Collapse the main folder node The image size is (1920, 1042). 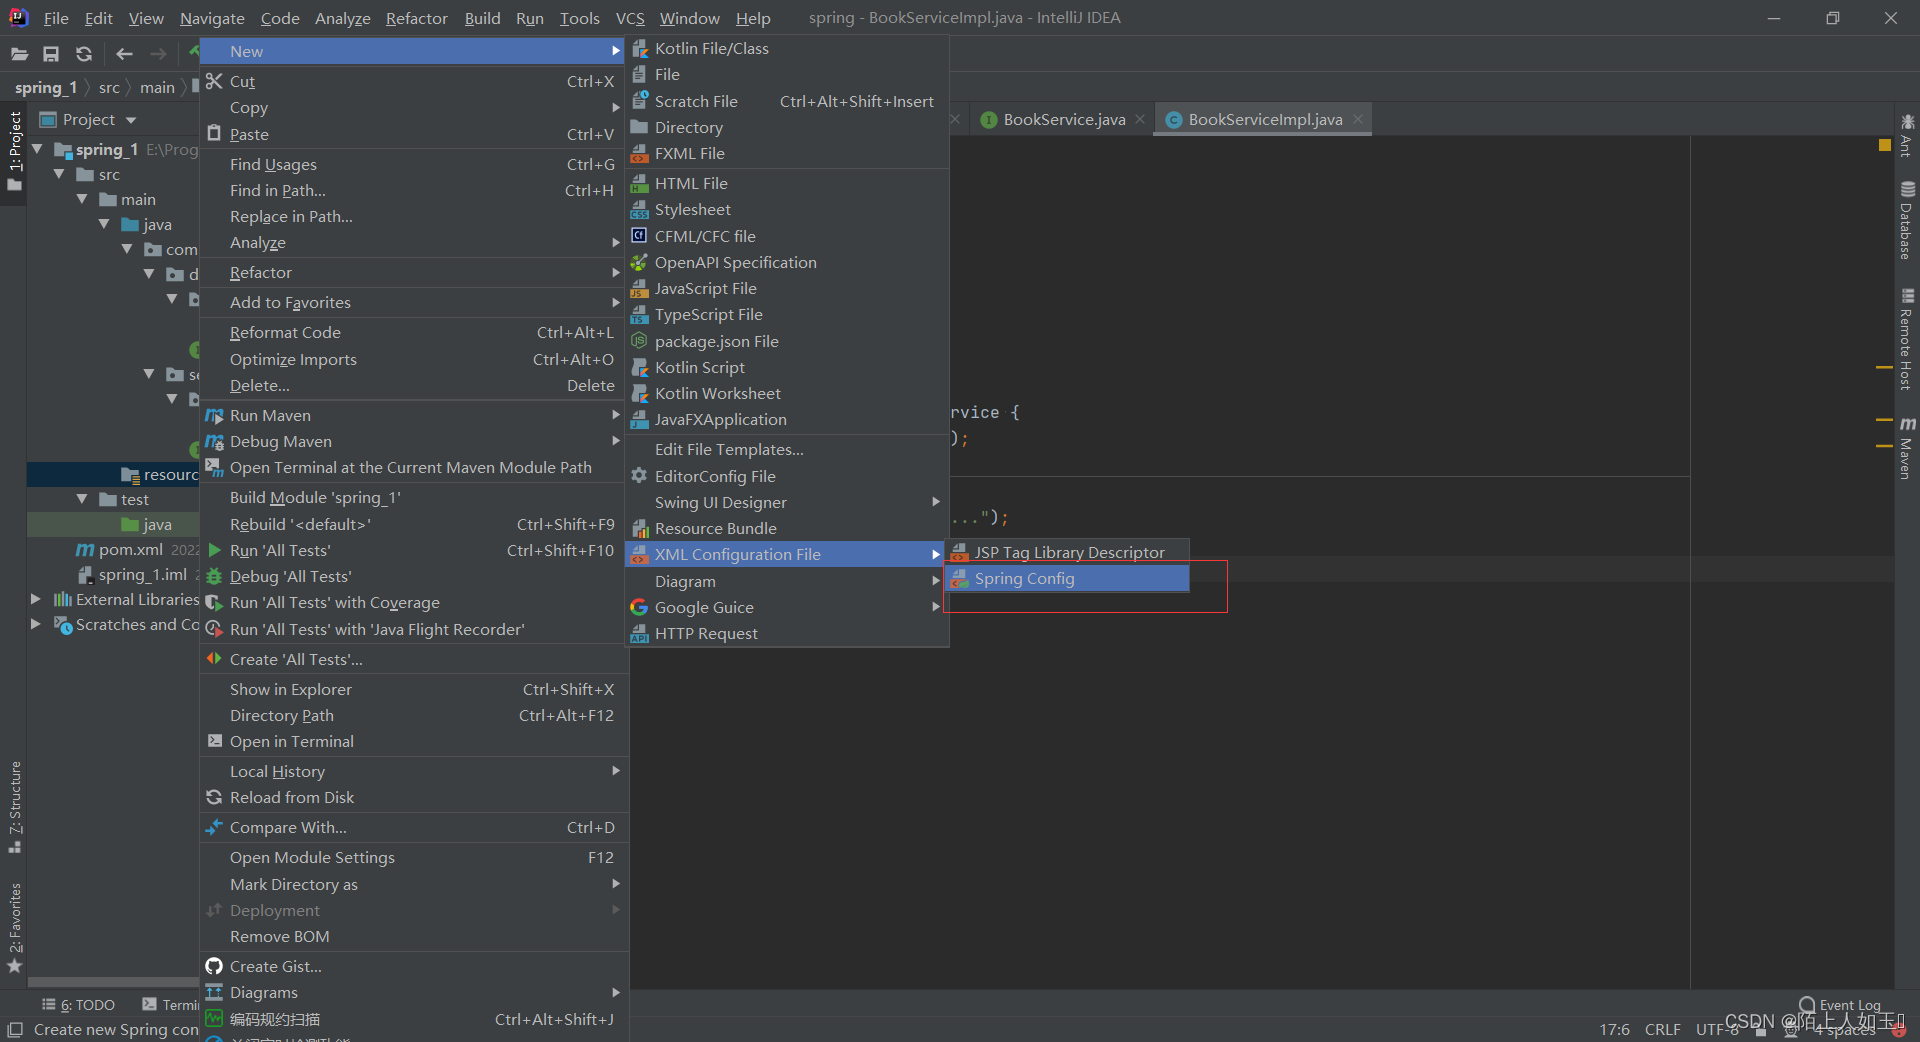[82, 199]
